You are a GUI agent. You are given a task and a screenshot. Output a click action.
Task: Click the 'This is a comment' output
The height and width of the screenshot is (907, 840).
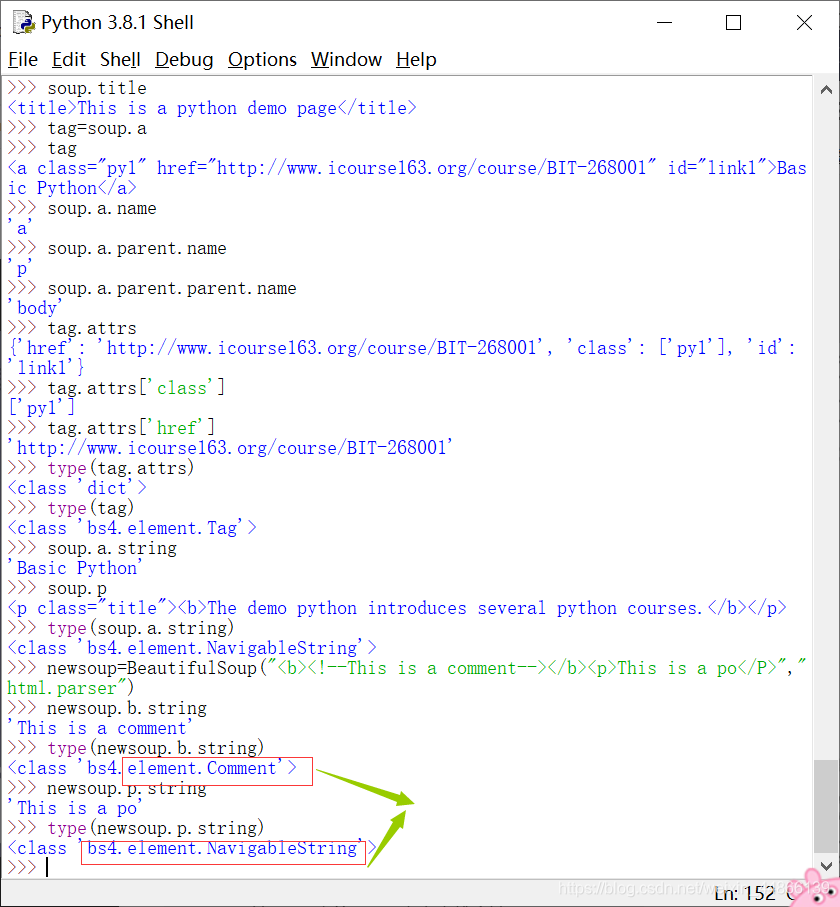tap(100, 728)
